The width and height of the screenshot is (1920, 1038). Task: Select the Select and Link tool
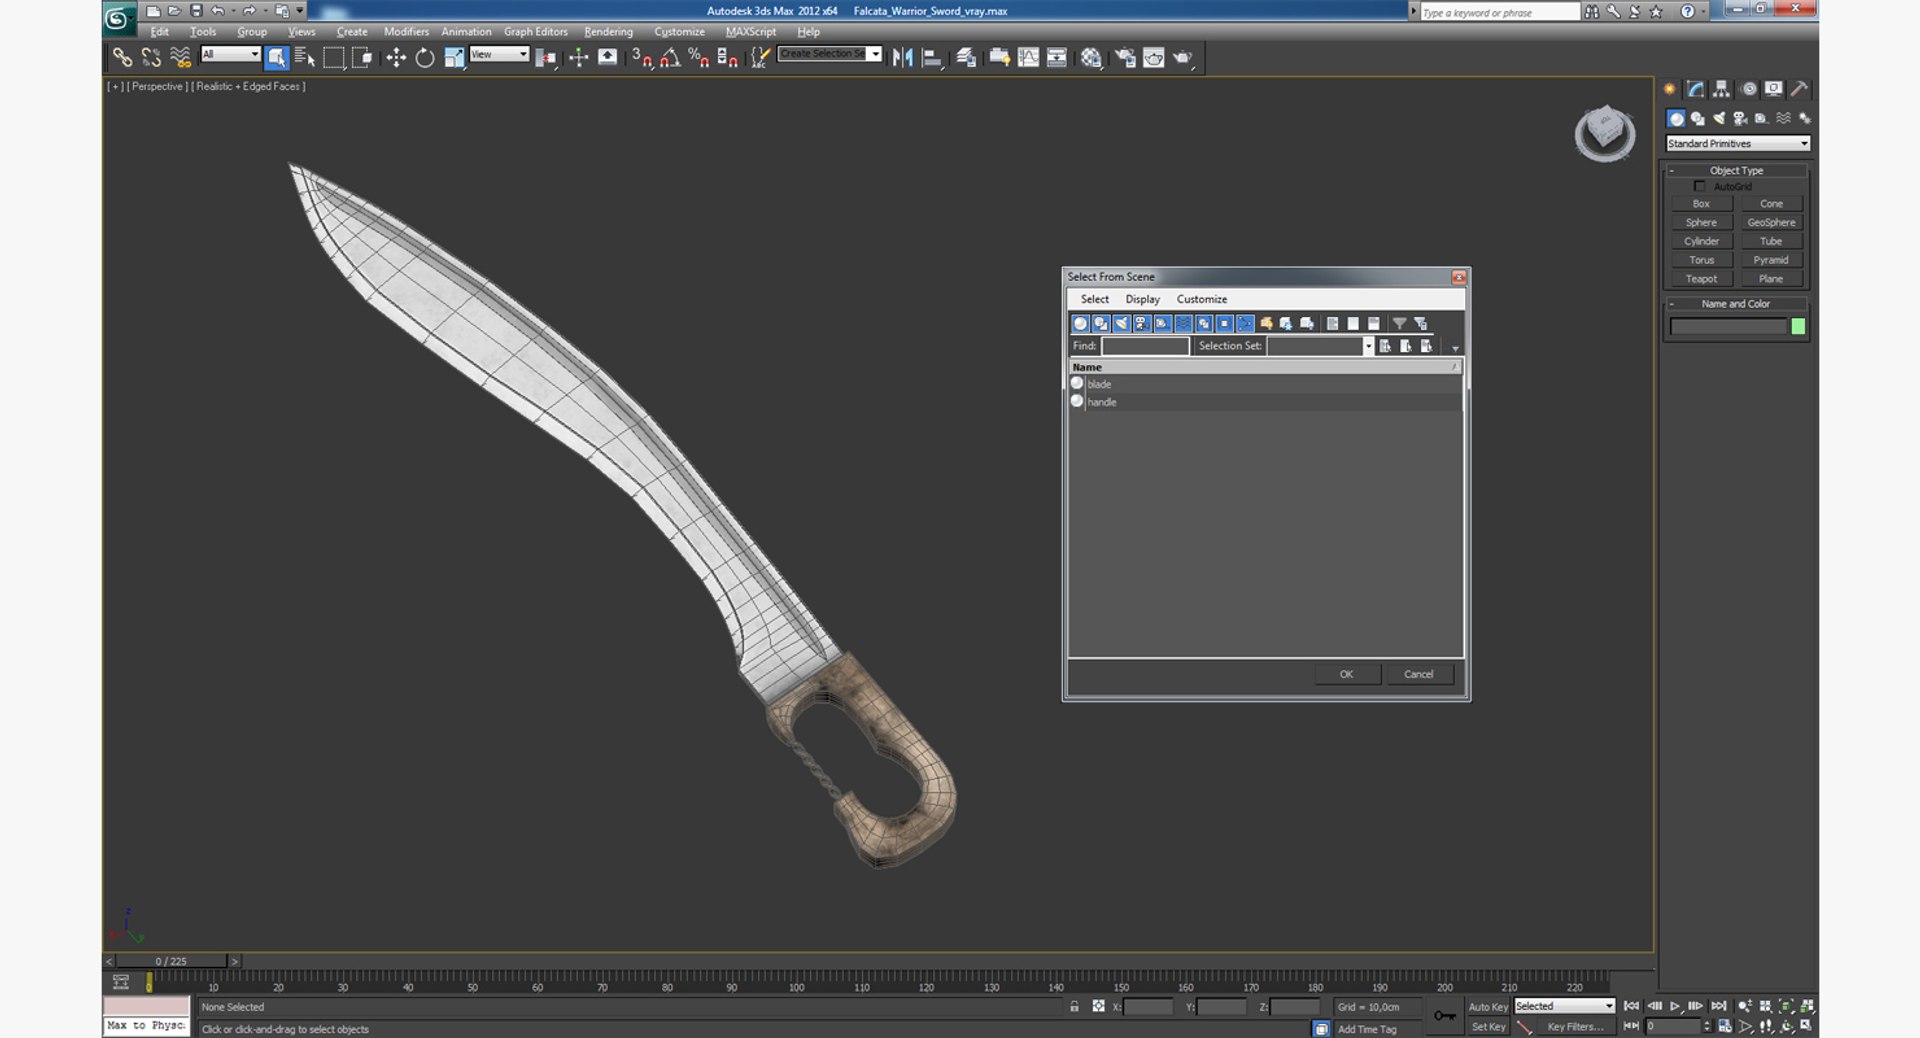pyautogui.click(x=122, y=58)
